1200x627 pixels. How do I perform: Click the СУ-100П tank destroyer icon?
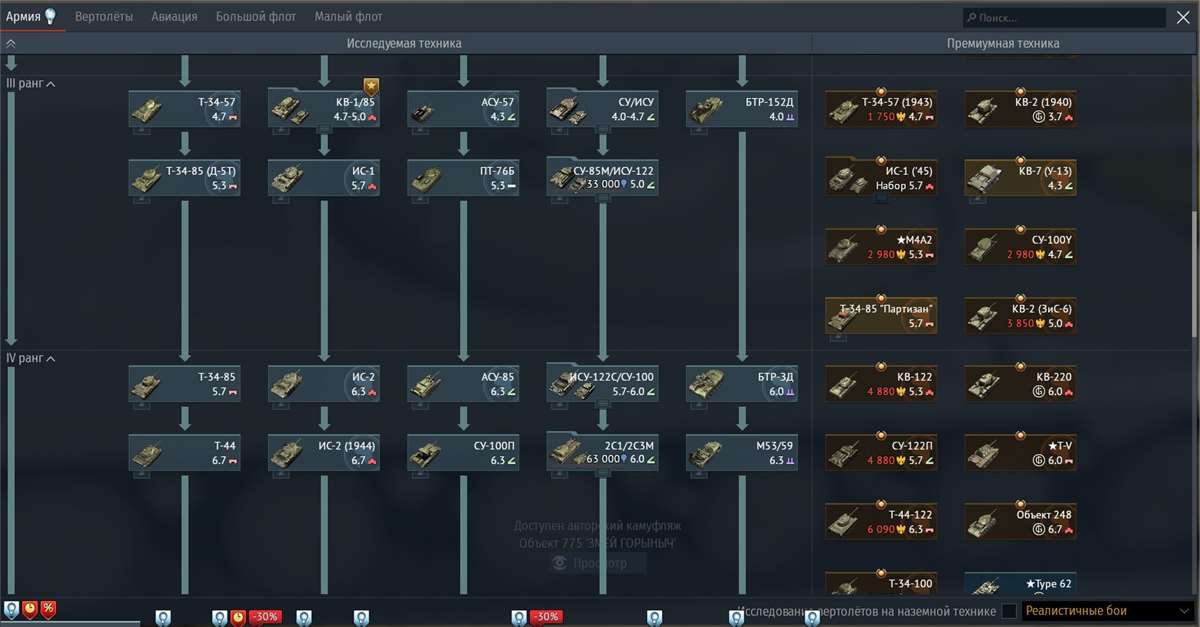(x=462, y=452)
